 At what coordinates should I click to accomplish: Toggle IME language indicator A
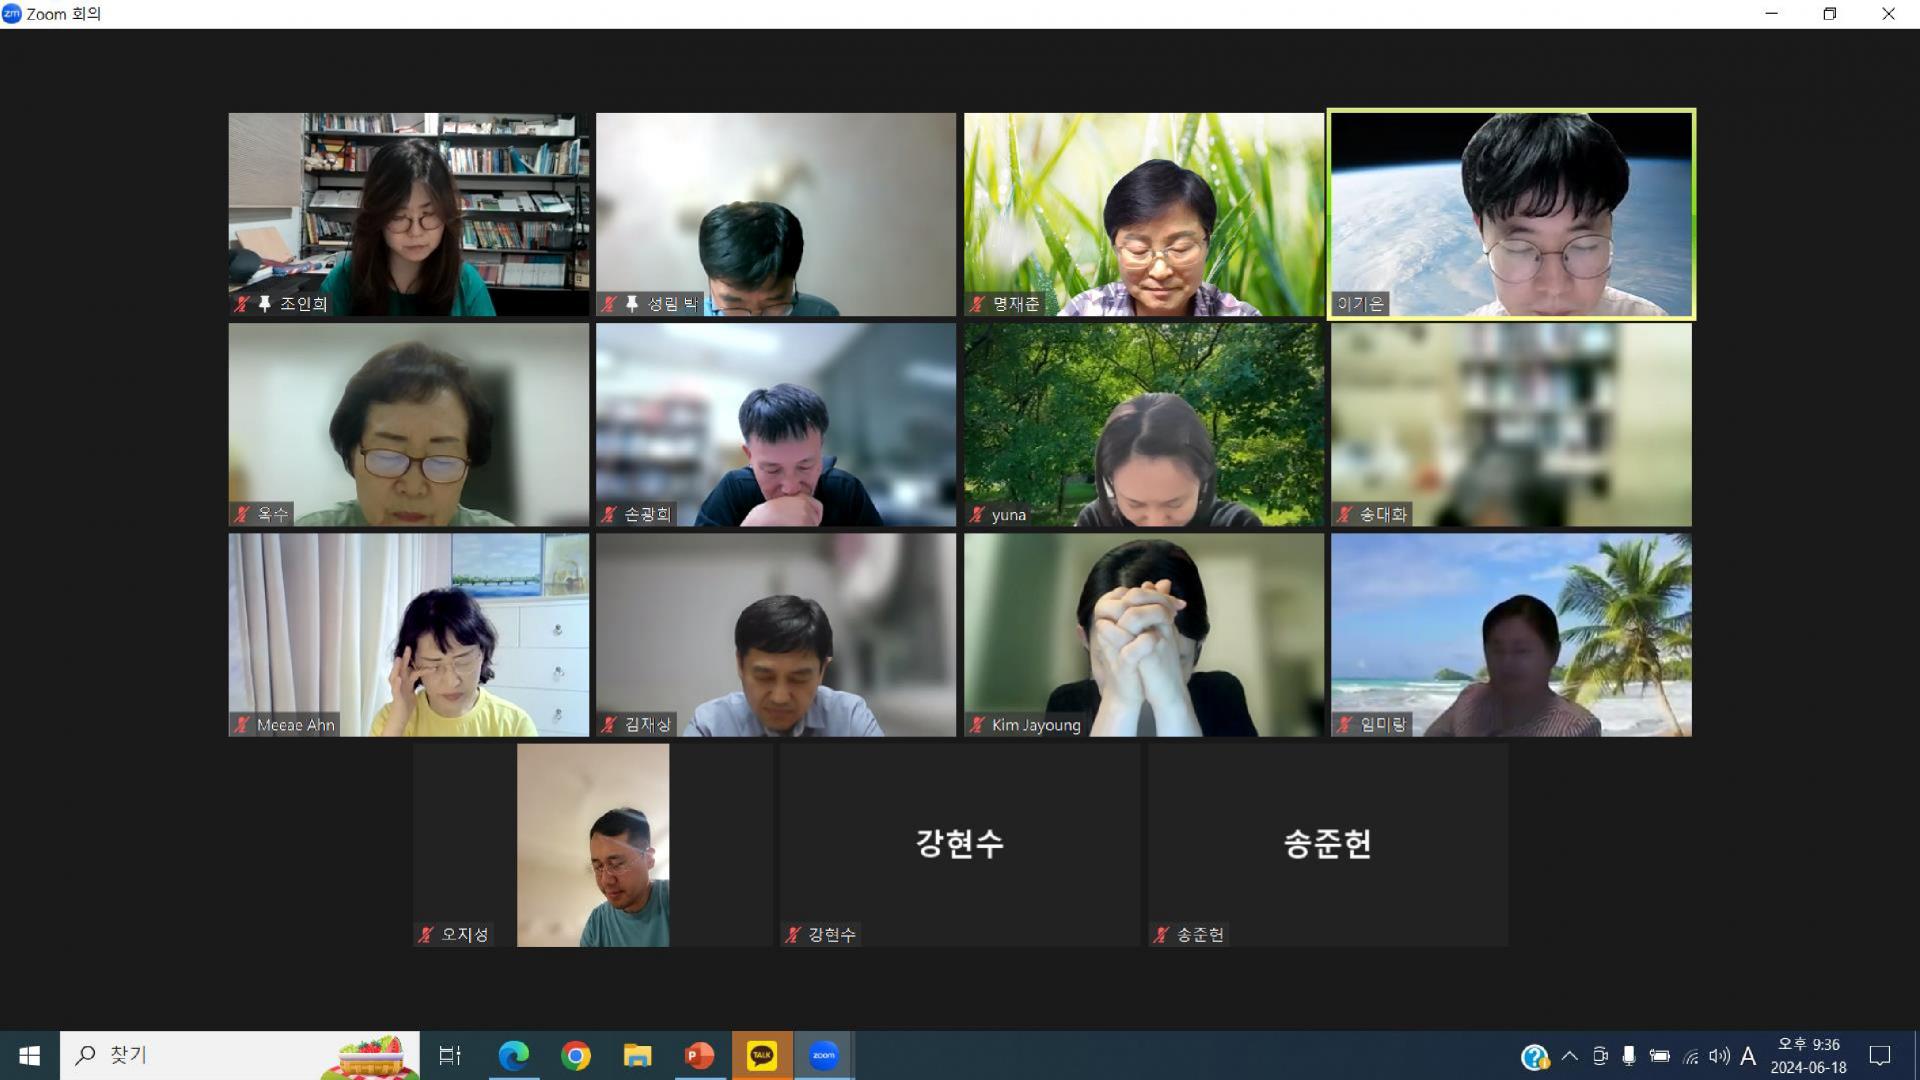(x=1748, y=1056)
